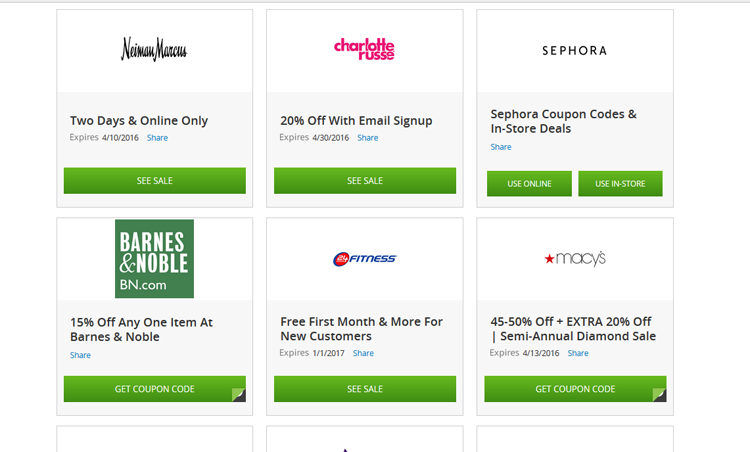The height and width of the screenshot is (452, 750).
Task: Share the Charlotte Russe email signup deal
Action: click(368, 138)
